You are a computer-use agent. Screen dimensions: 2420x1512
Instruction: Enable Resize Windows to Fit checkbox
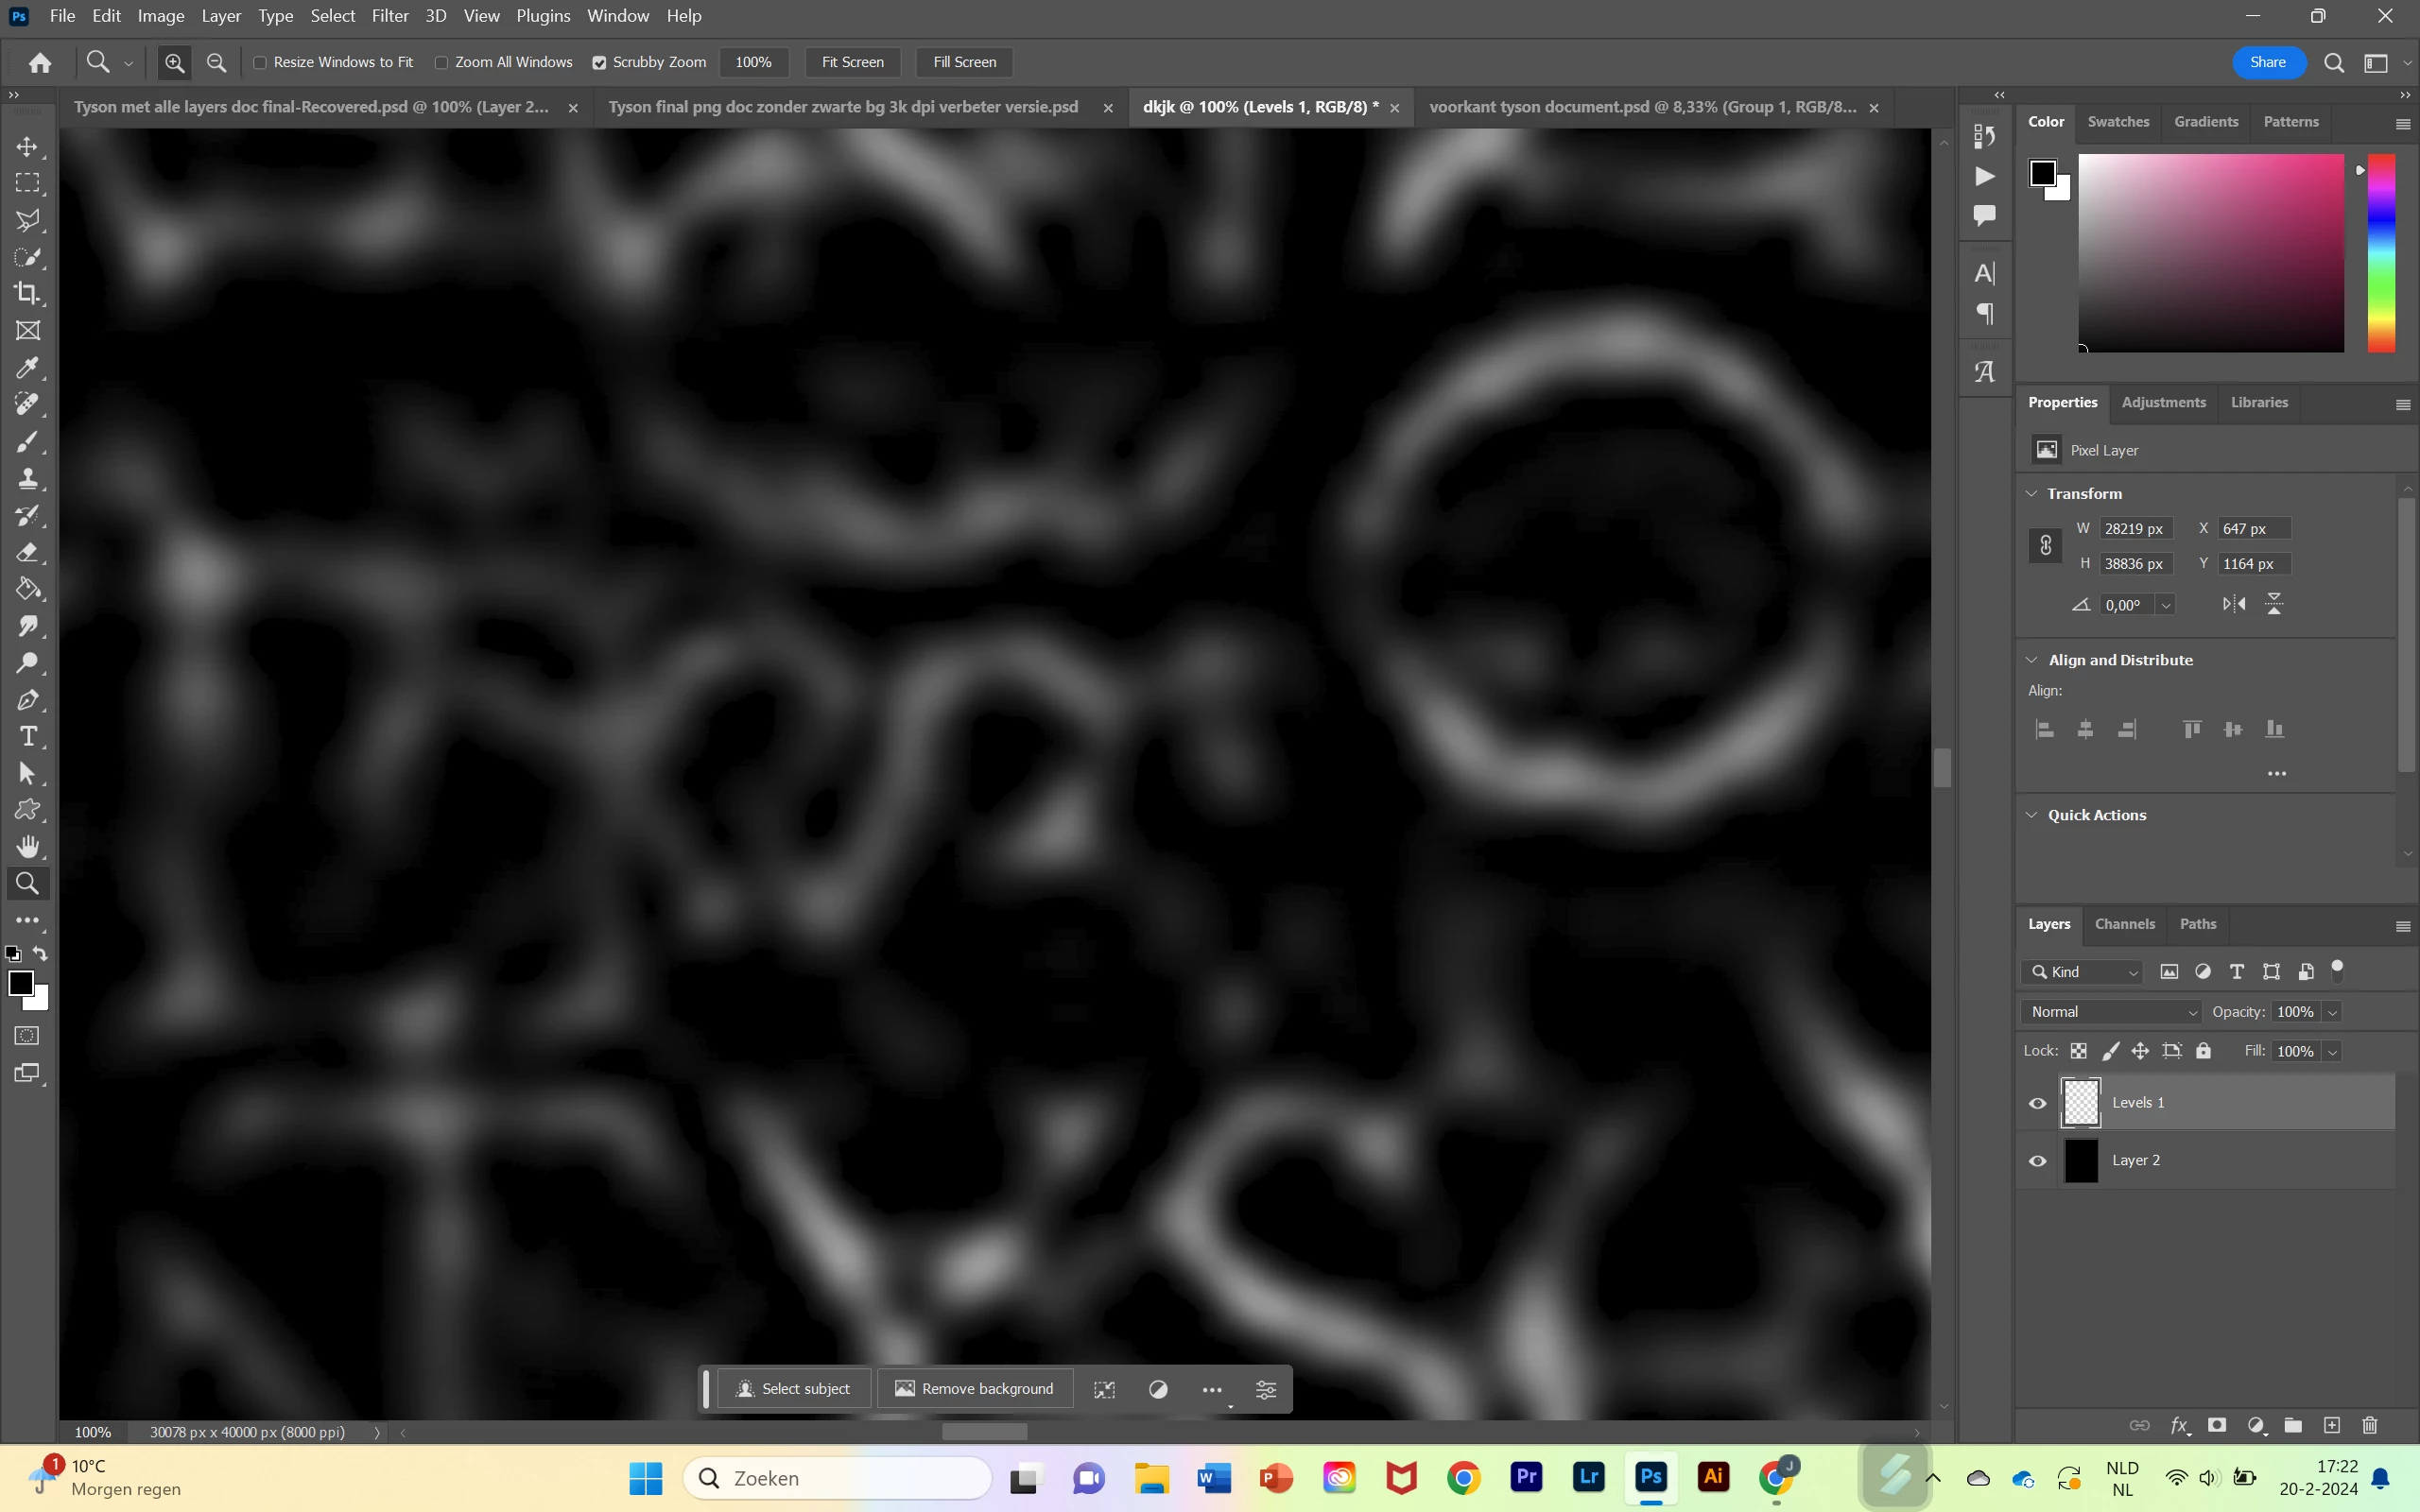click(x=260, y=62)
